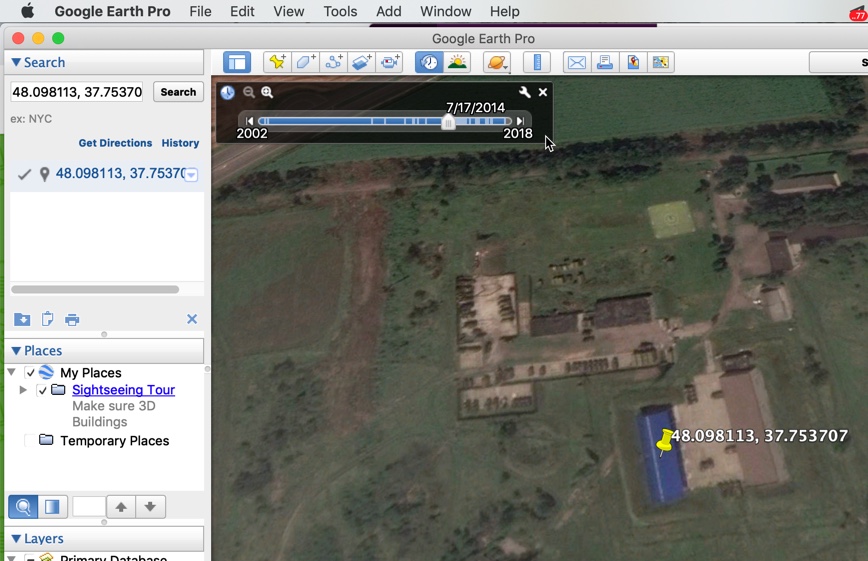The width and height of the screenshot is (868, 561).
Task: Toggle the historical imagery clock button
Action: point(429,62)
